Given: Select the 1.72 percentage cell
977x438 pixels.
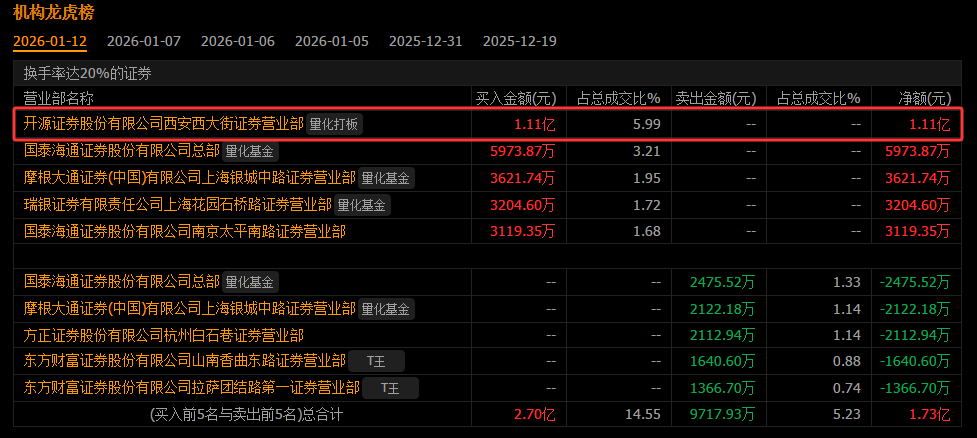Looking at the screenshot, I should pos(649,205).
